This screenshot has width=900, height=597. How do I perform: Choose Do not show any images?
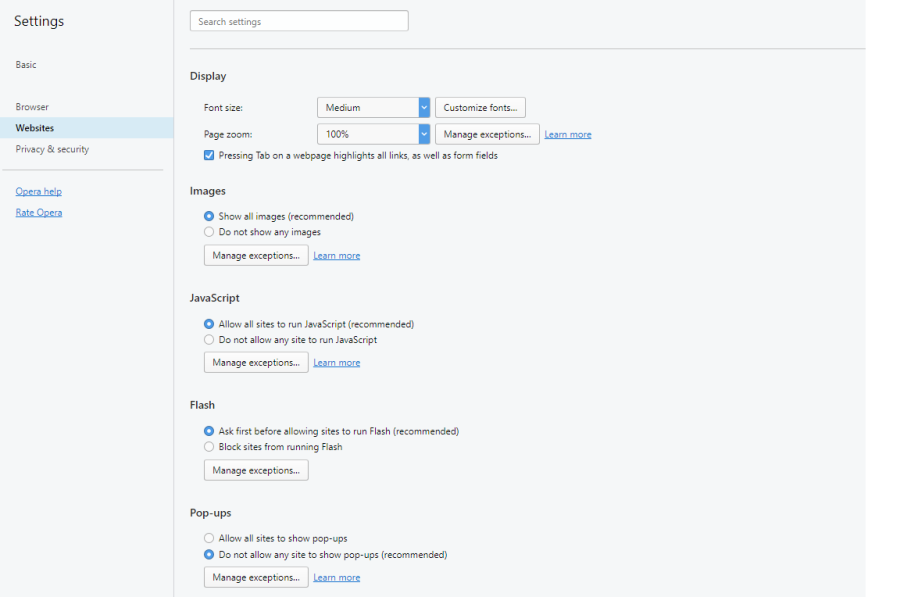coord(209,232)
